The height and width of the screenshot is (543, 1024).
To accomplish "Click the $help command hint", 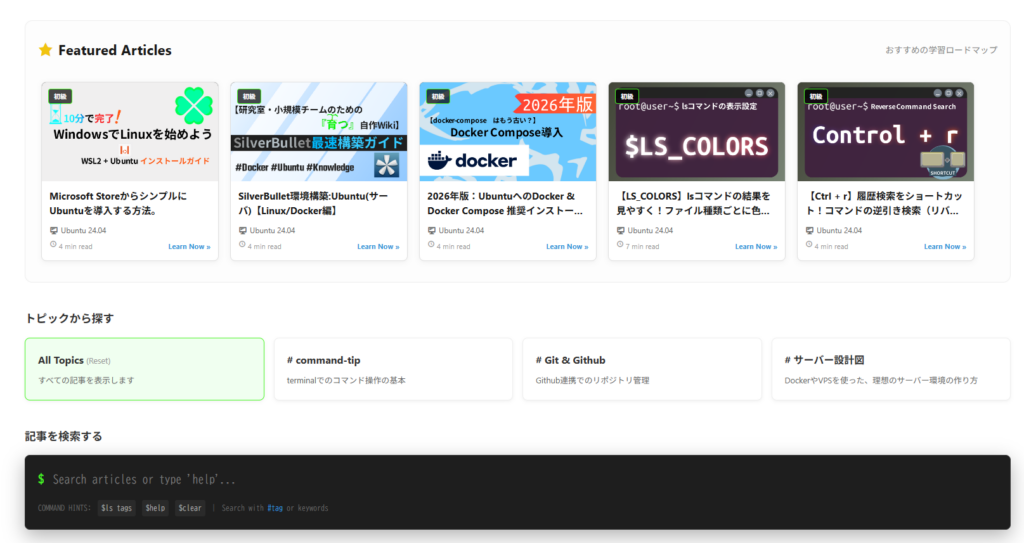I will pyautogui.click(x=155, y=508).
